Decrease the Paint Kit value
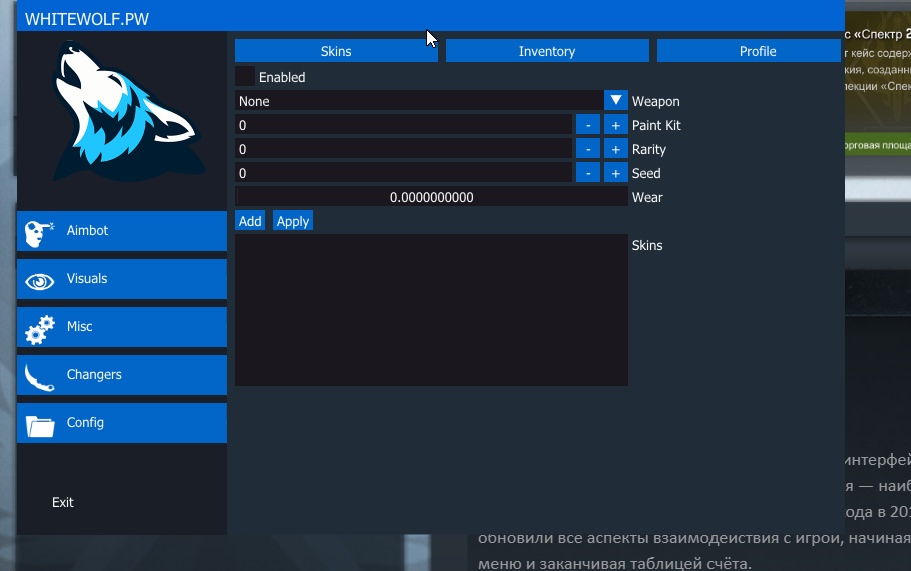911x571 pixels. (x=588, y=125)
